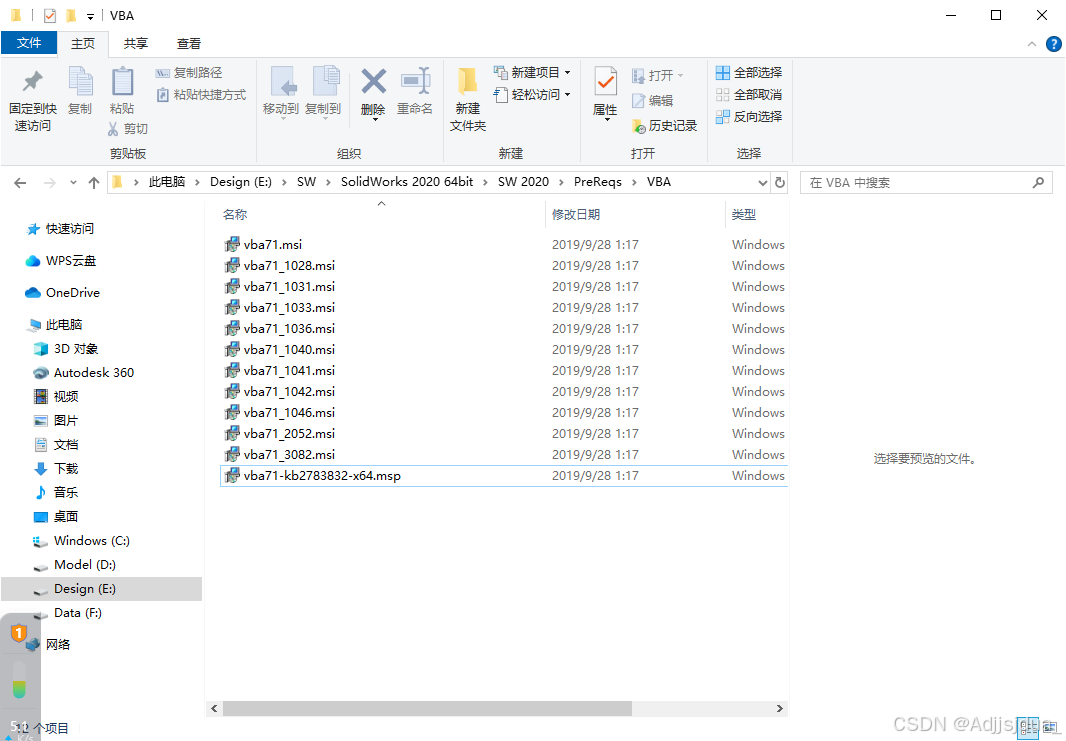This screenshot has width=1066, height=741.
Task: Click the Cut scissors button
Action: click(x=127, y=128)
